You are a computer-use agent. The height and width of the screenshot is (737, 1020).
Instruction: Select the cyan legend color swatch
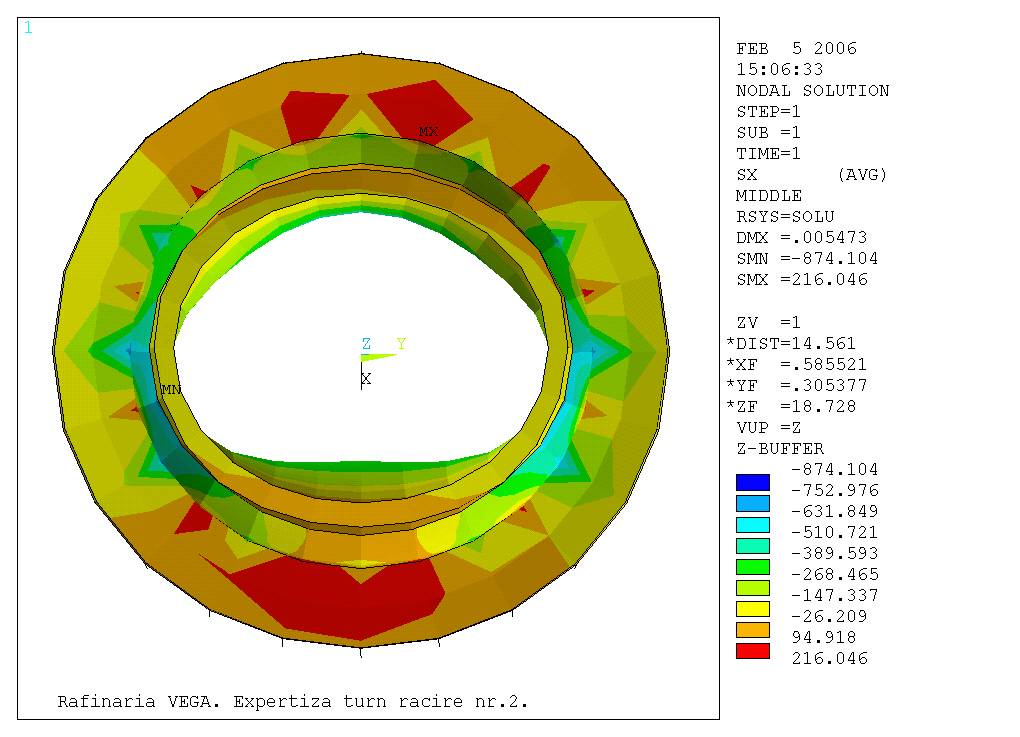753,524
